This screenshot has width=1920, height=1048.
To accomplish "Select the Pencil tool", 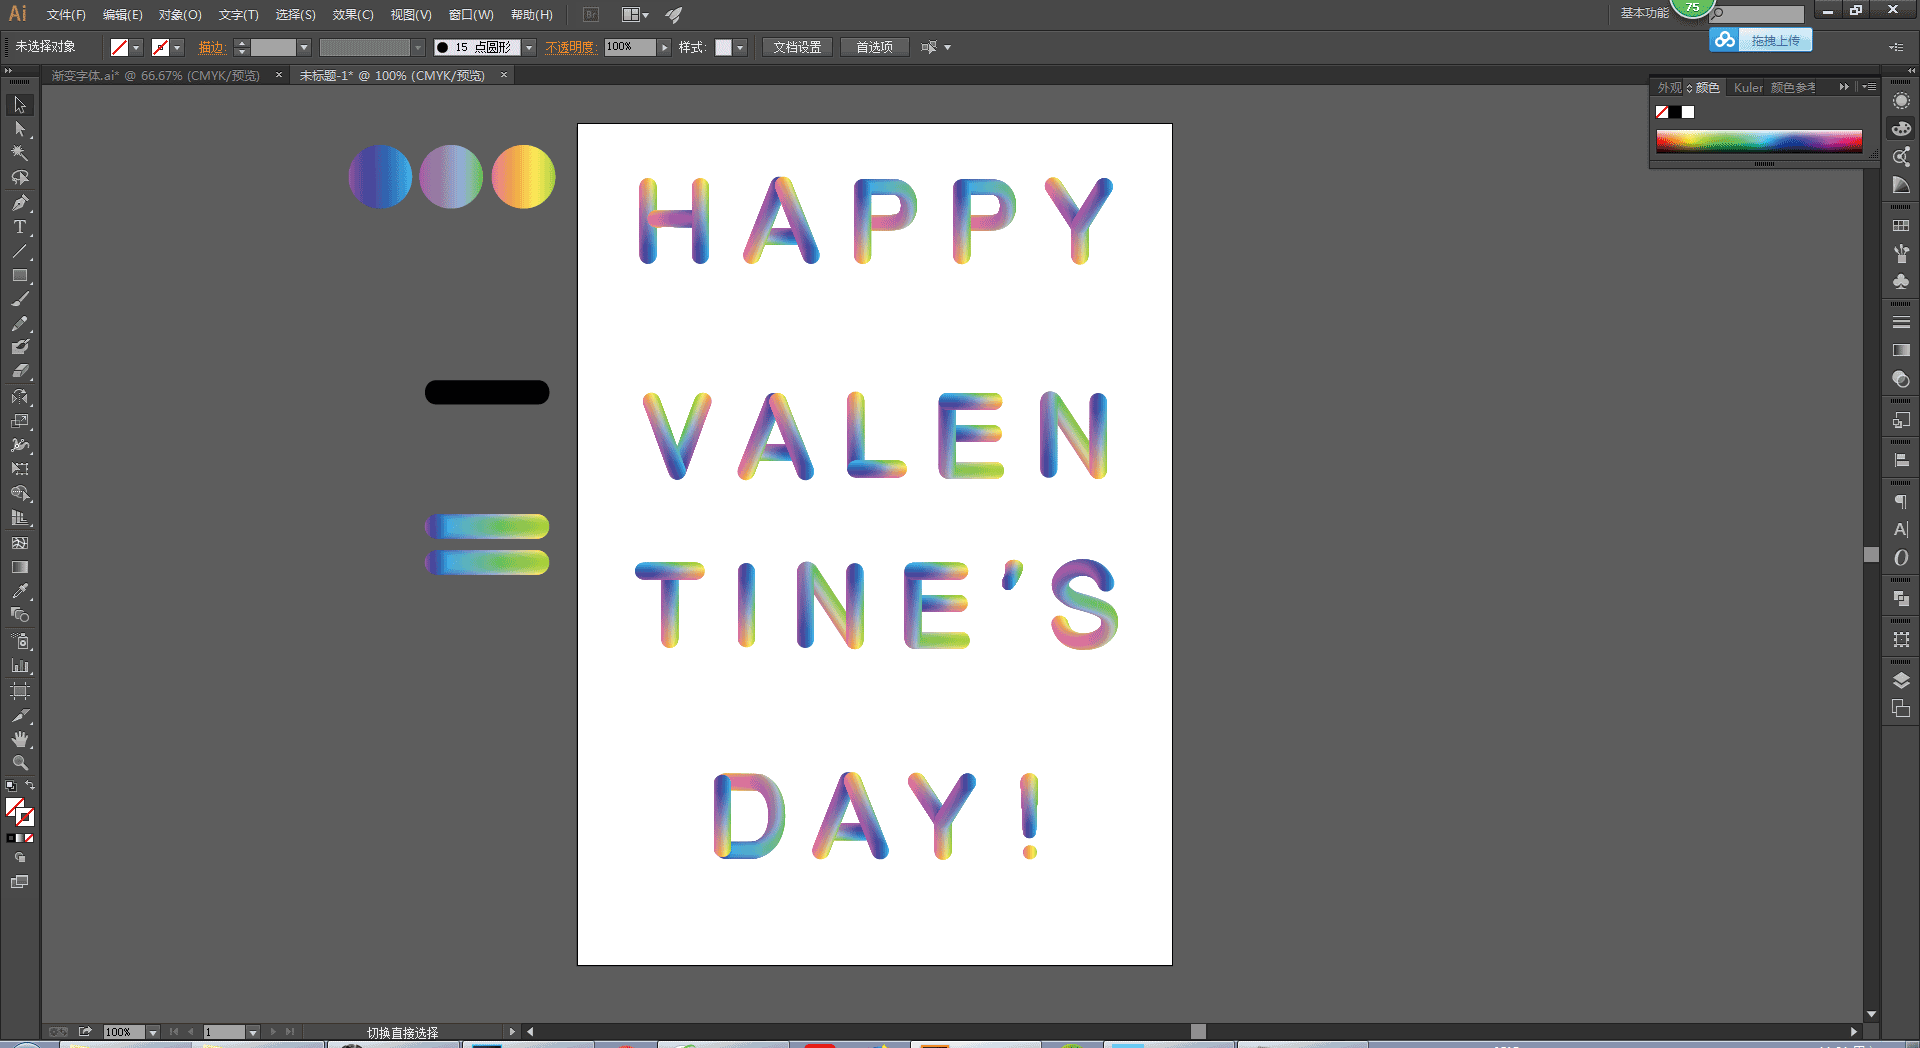I will pos(20,323).
